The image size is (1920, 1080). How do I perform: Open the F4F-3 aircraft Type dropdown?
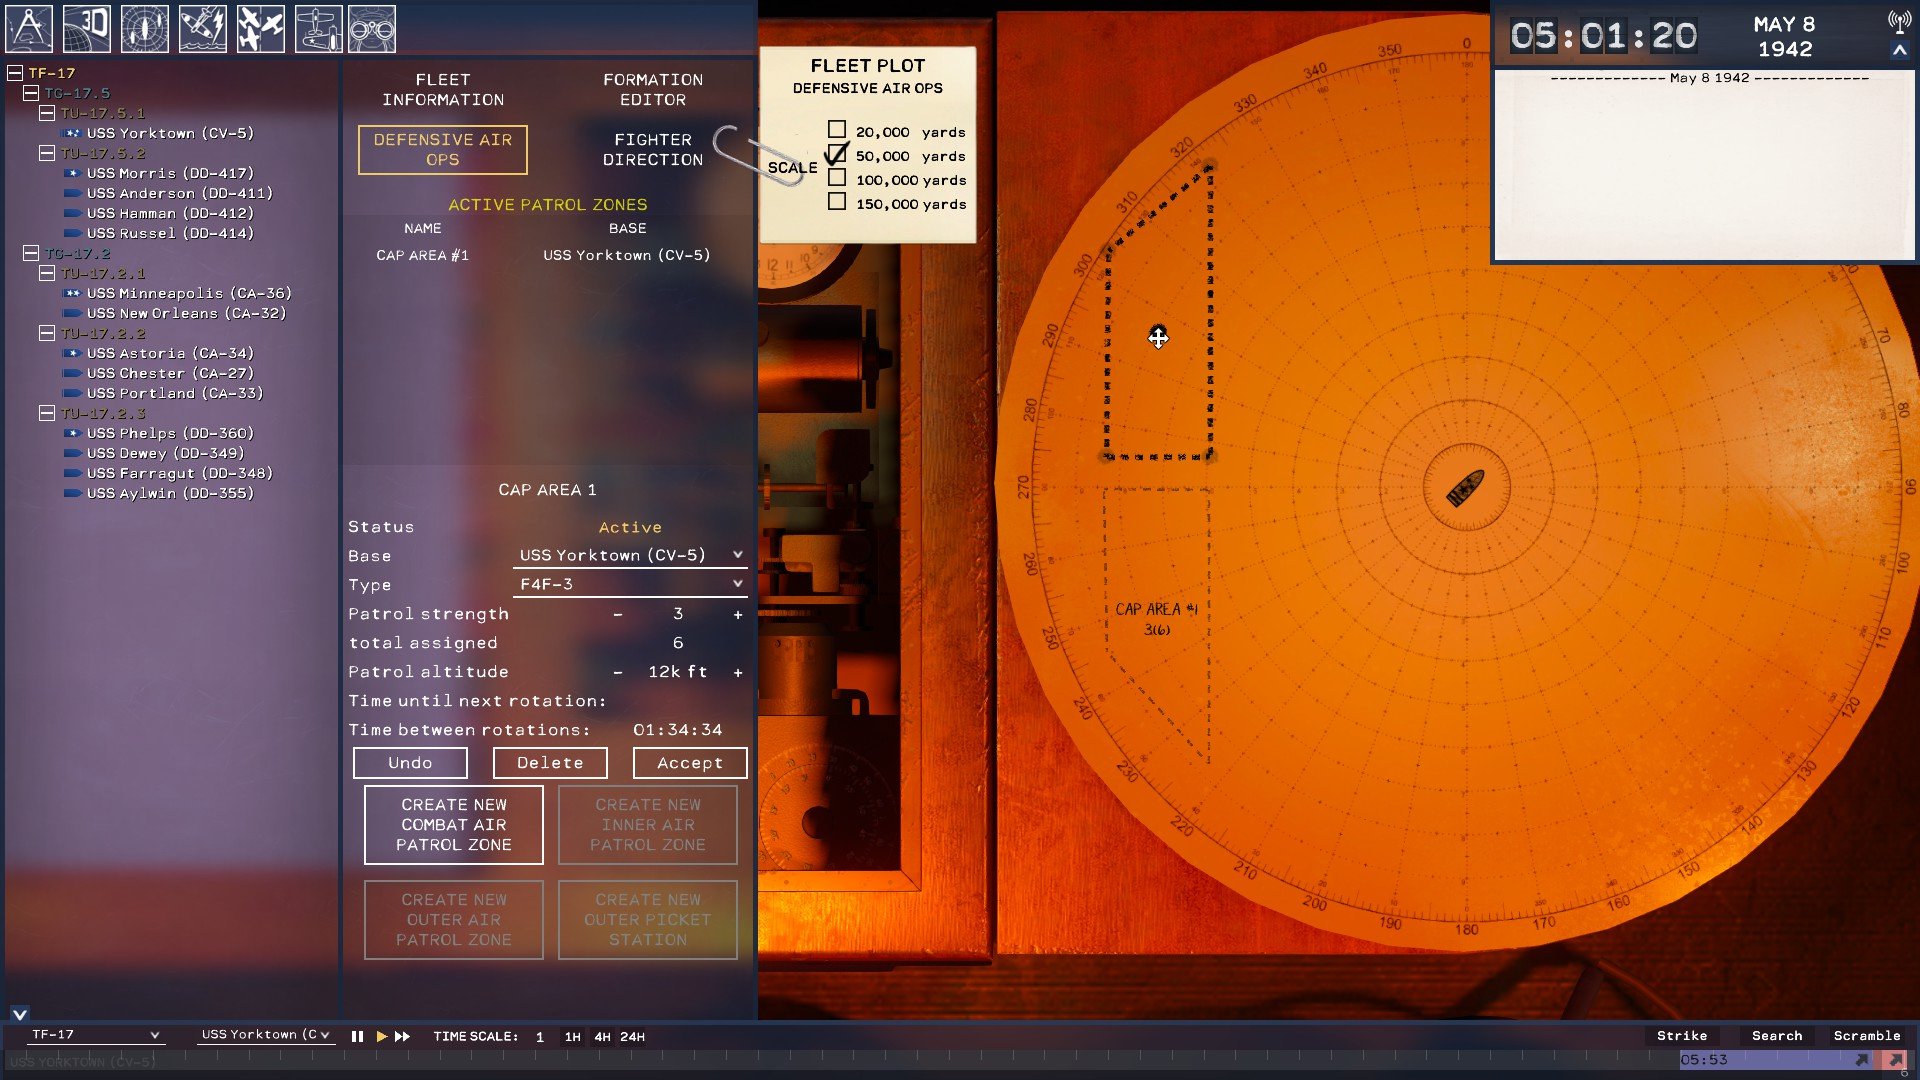pyautogui.click(x=630, y=584)
